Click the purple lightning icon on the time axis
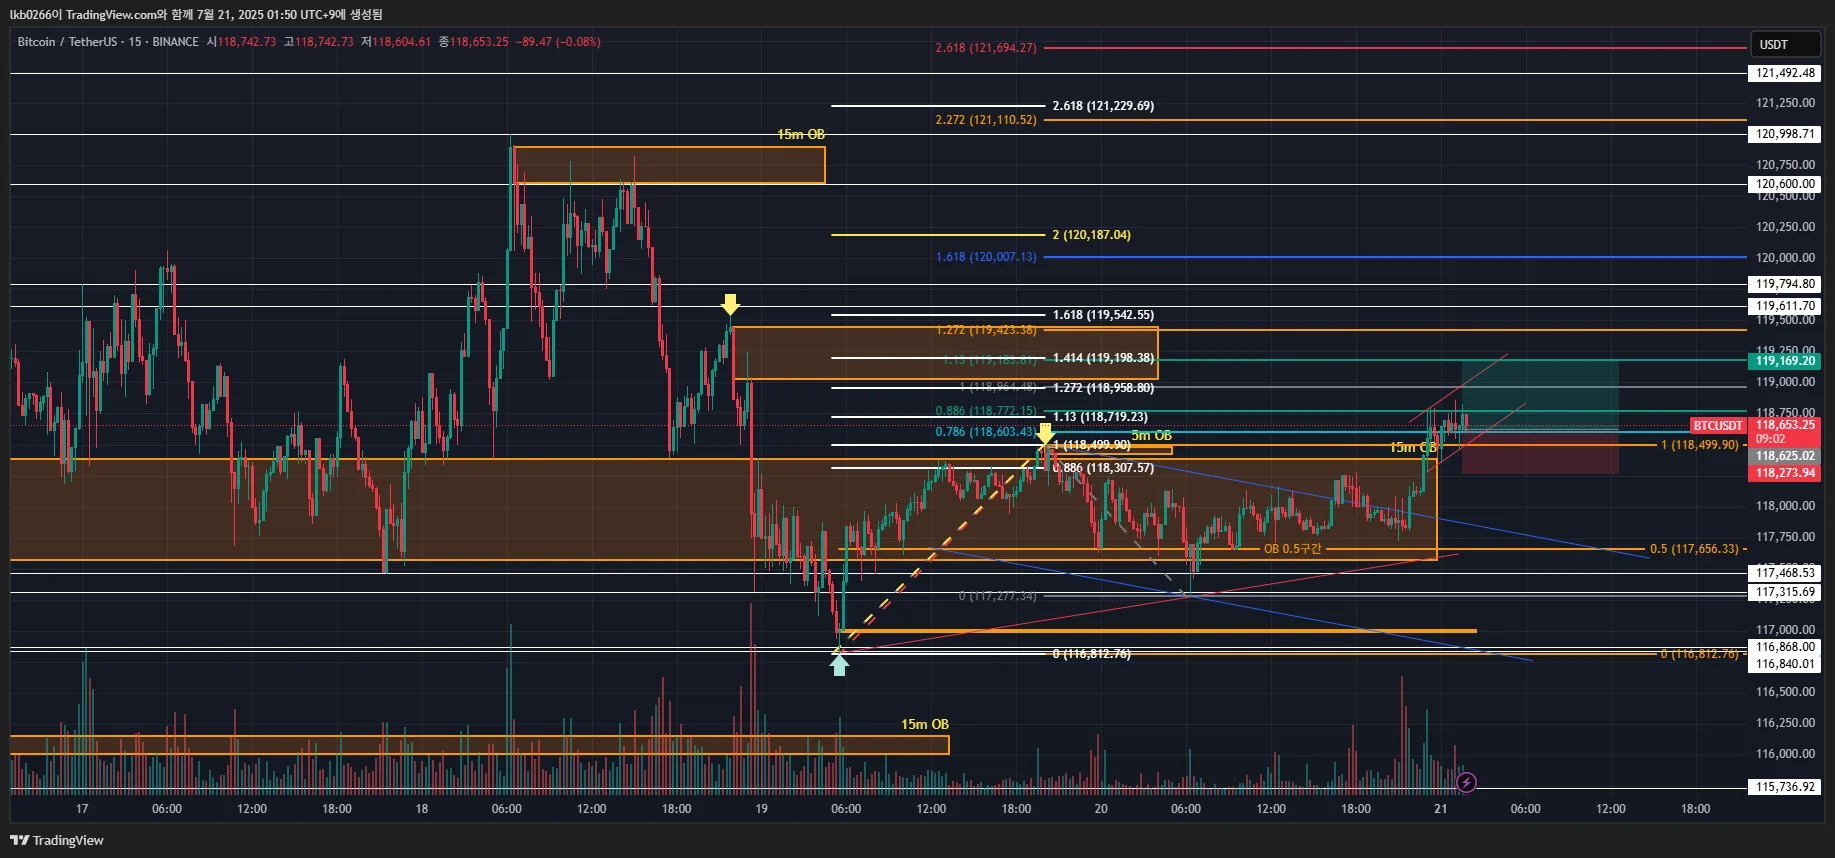1835x858 pixels. (x=1466, y=782)
